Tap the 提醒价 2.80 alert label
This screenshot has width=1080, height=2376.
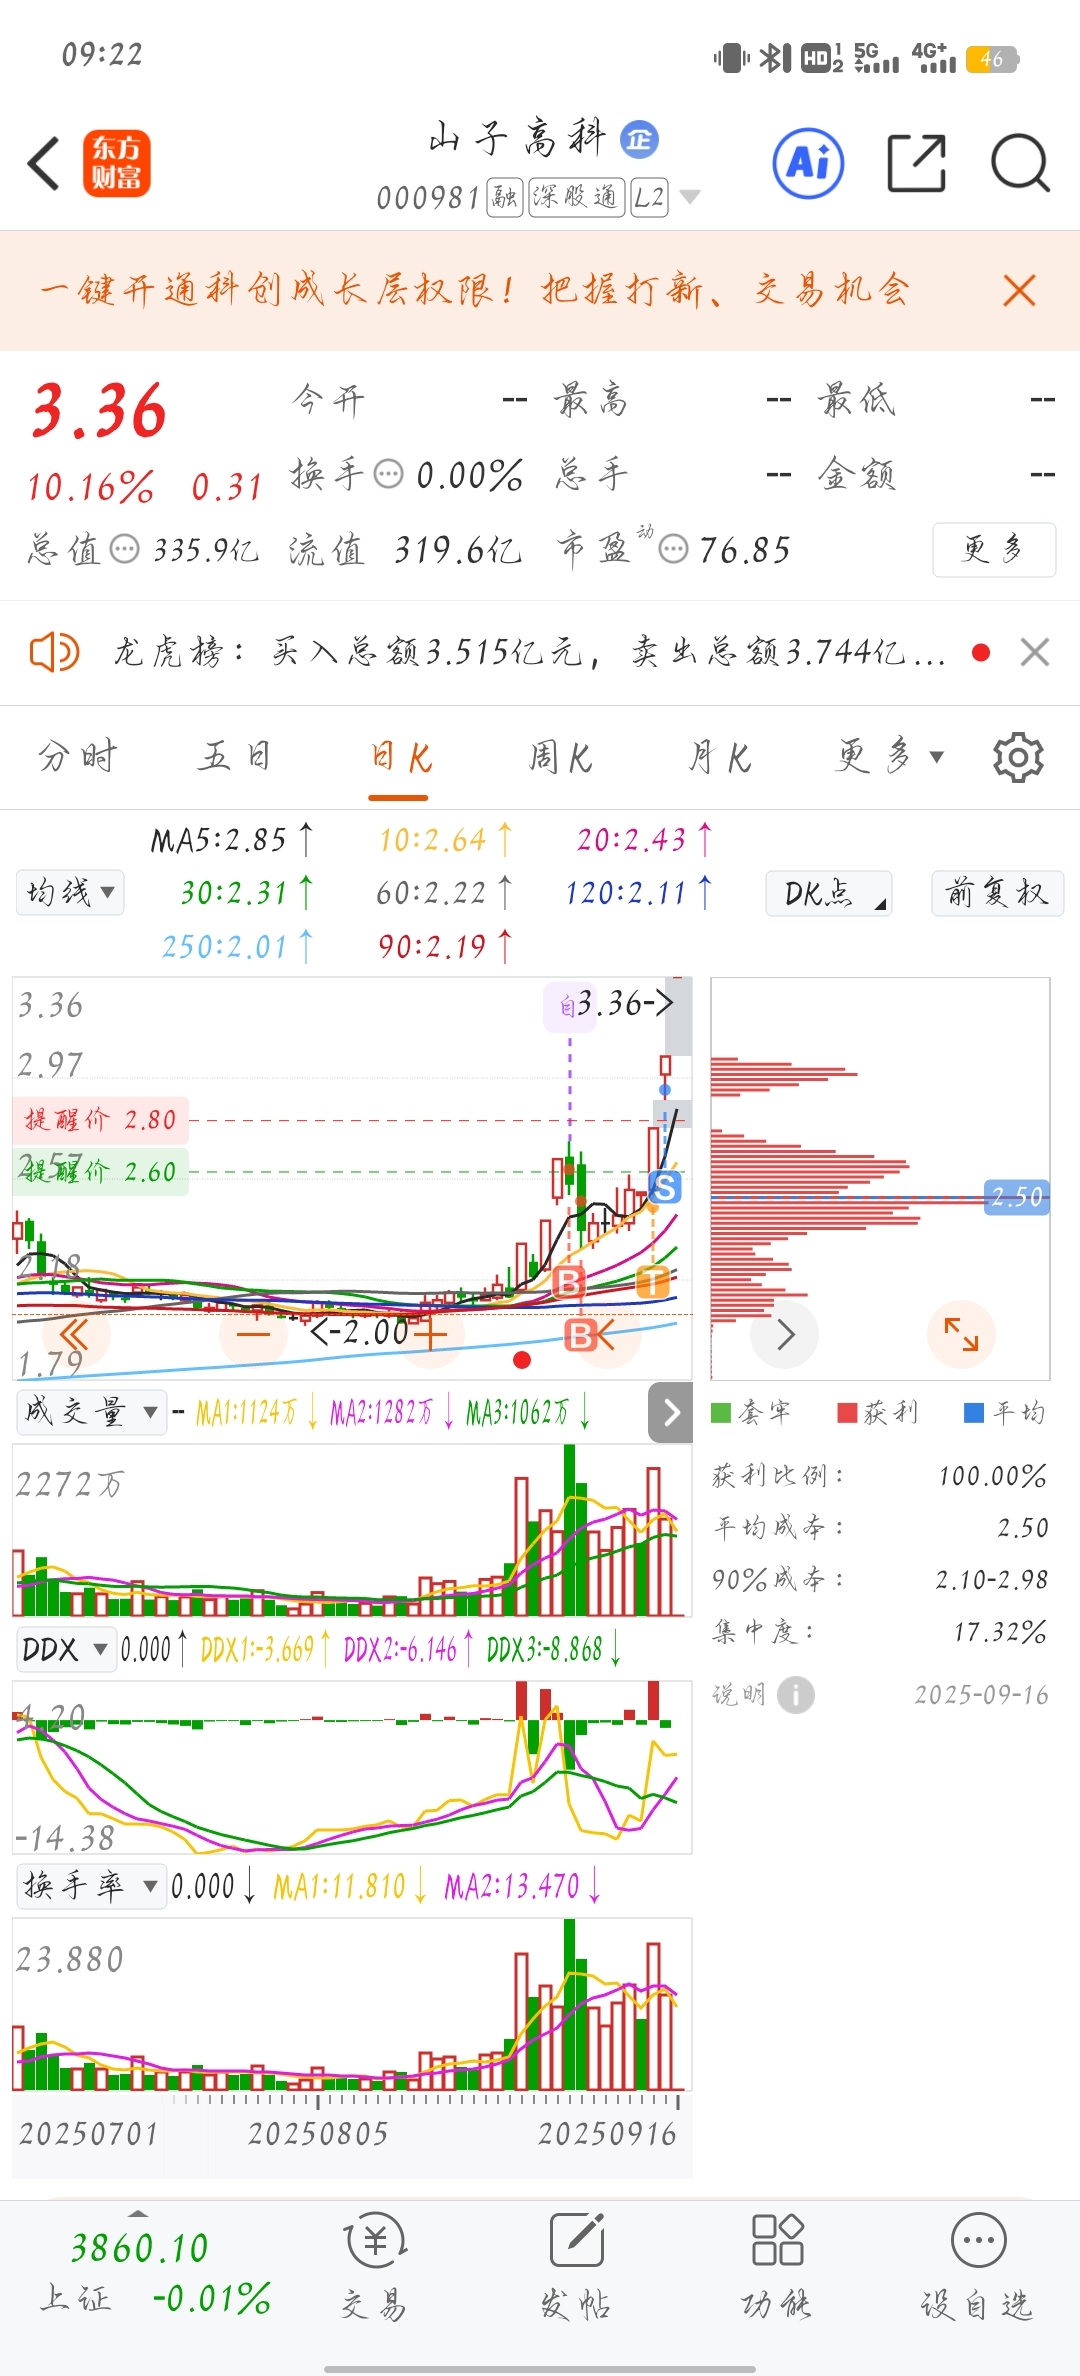100,1120
